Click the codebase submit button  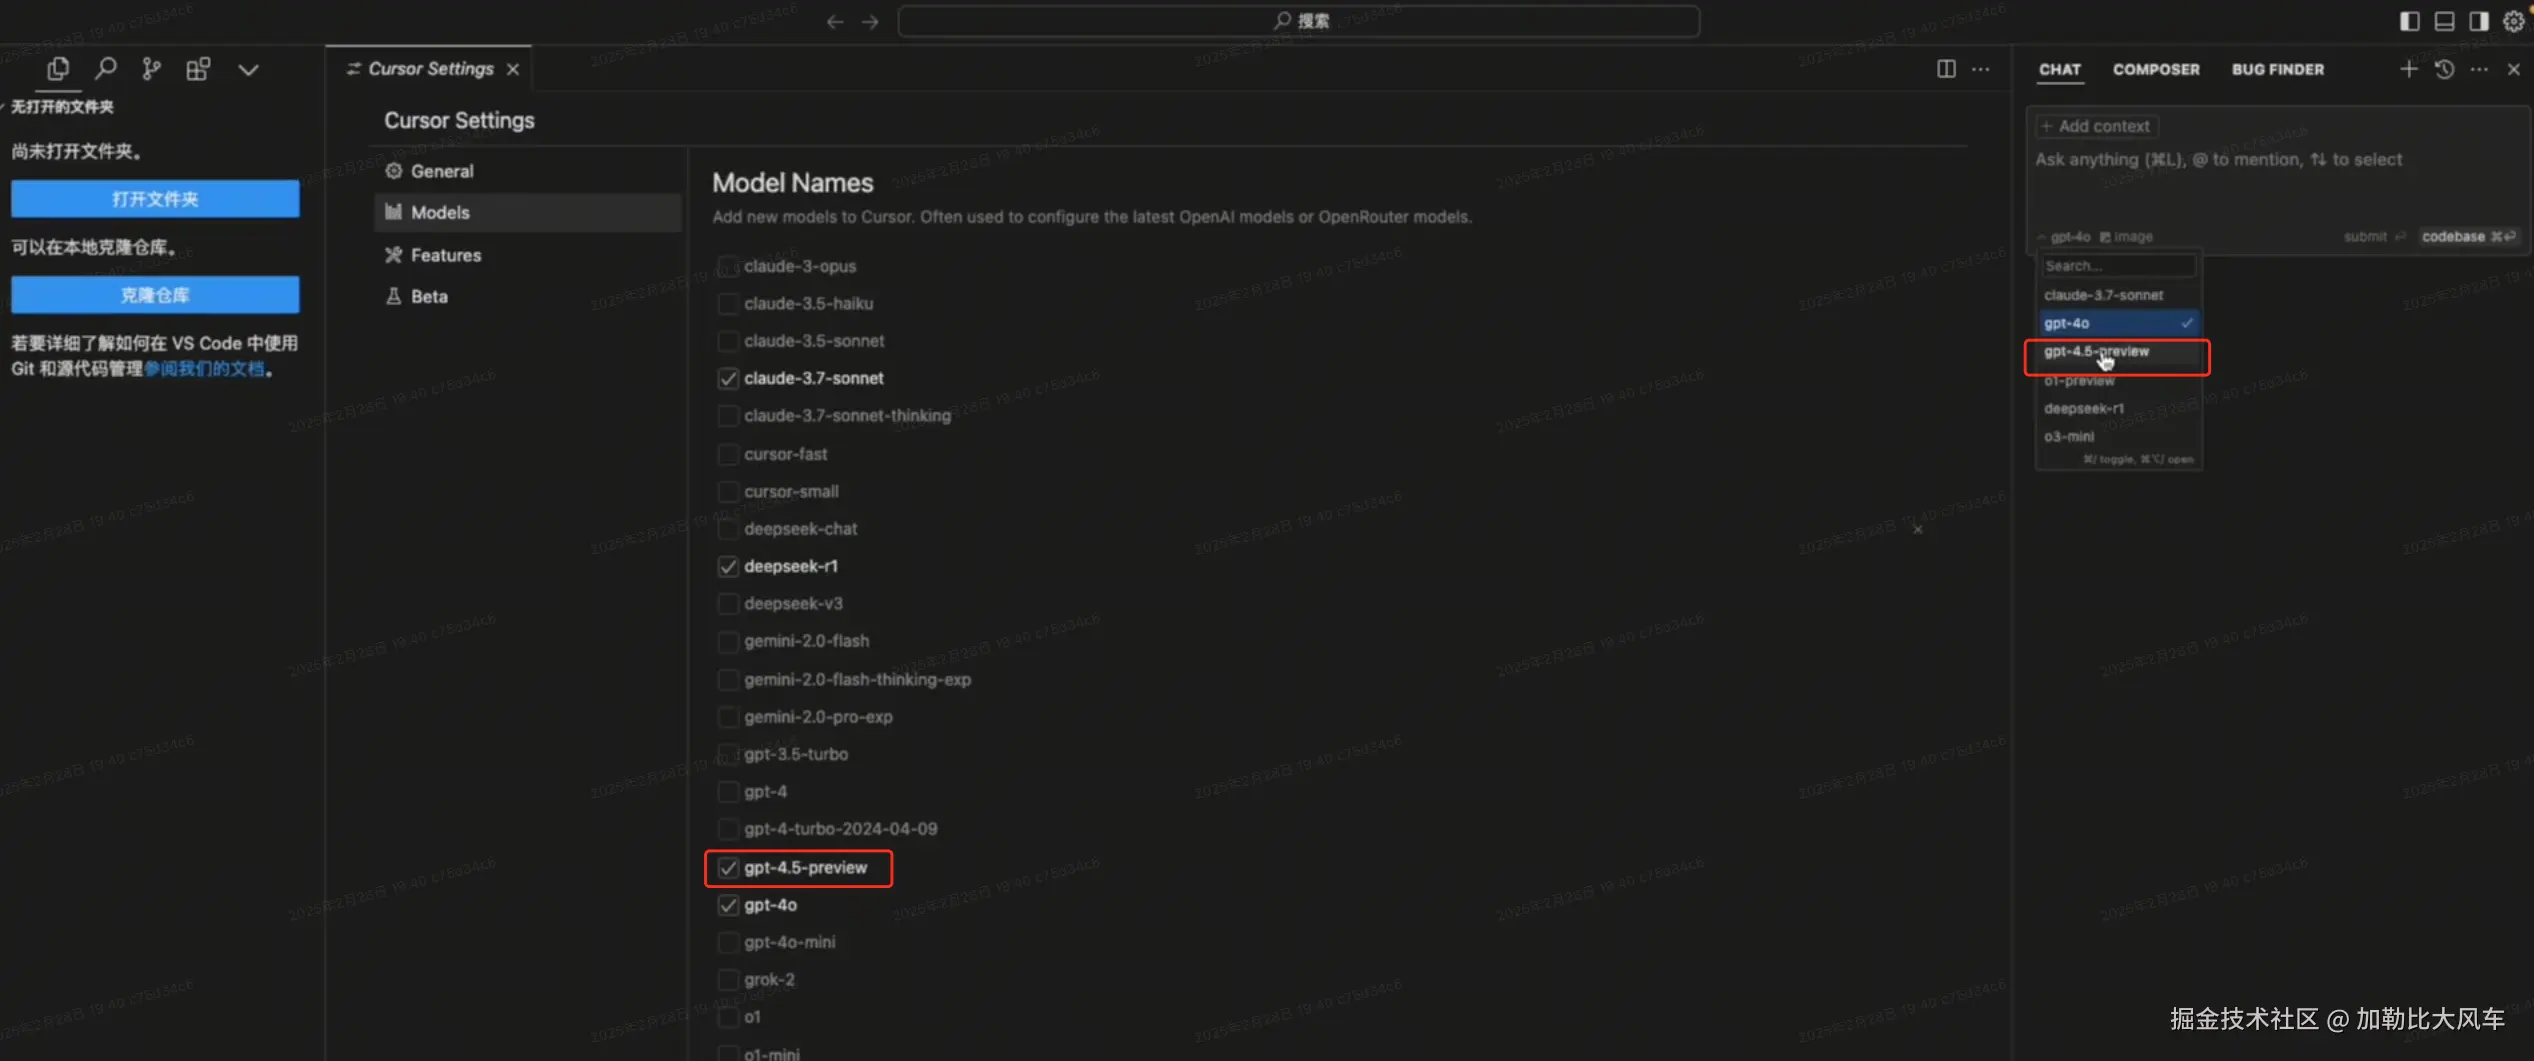coord(2467,237)
